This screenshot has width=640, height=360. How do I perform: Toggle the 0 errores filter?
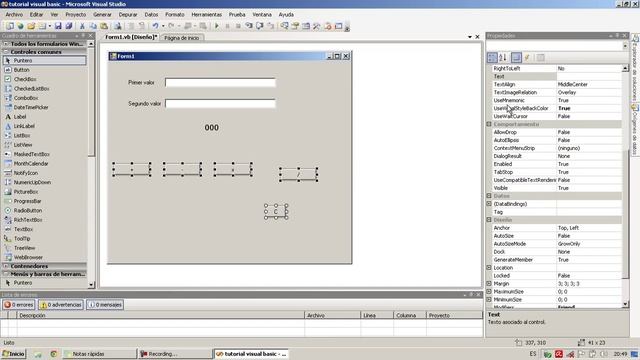pos(18,305)
